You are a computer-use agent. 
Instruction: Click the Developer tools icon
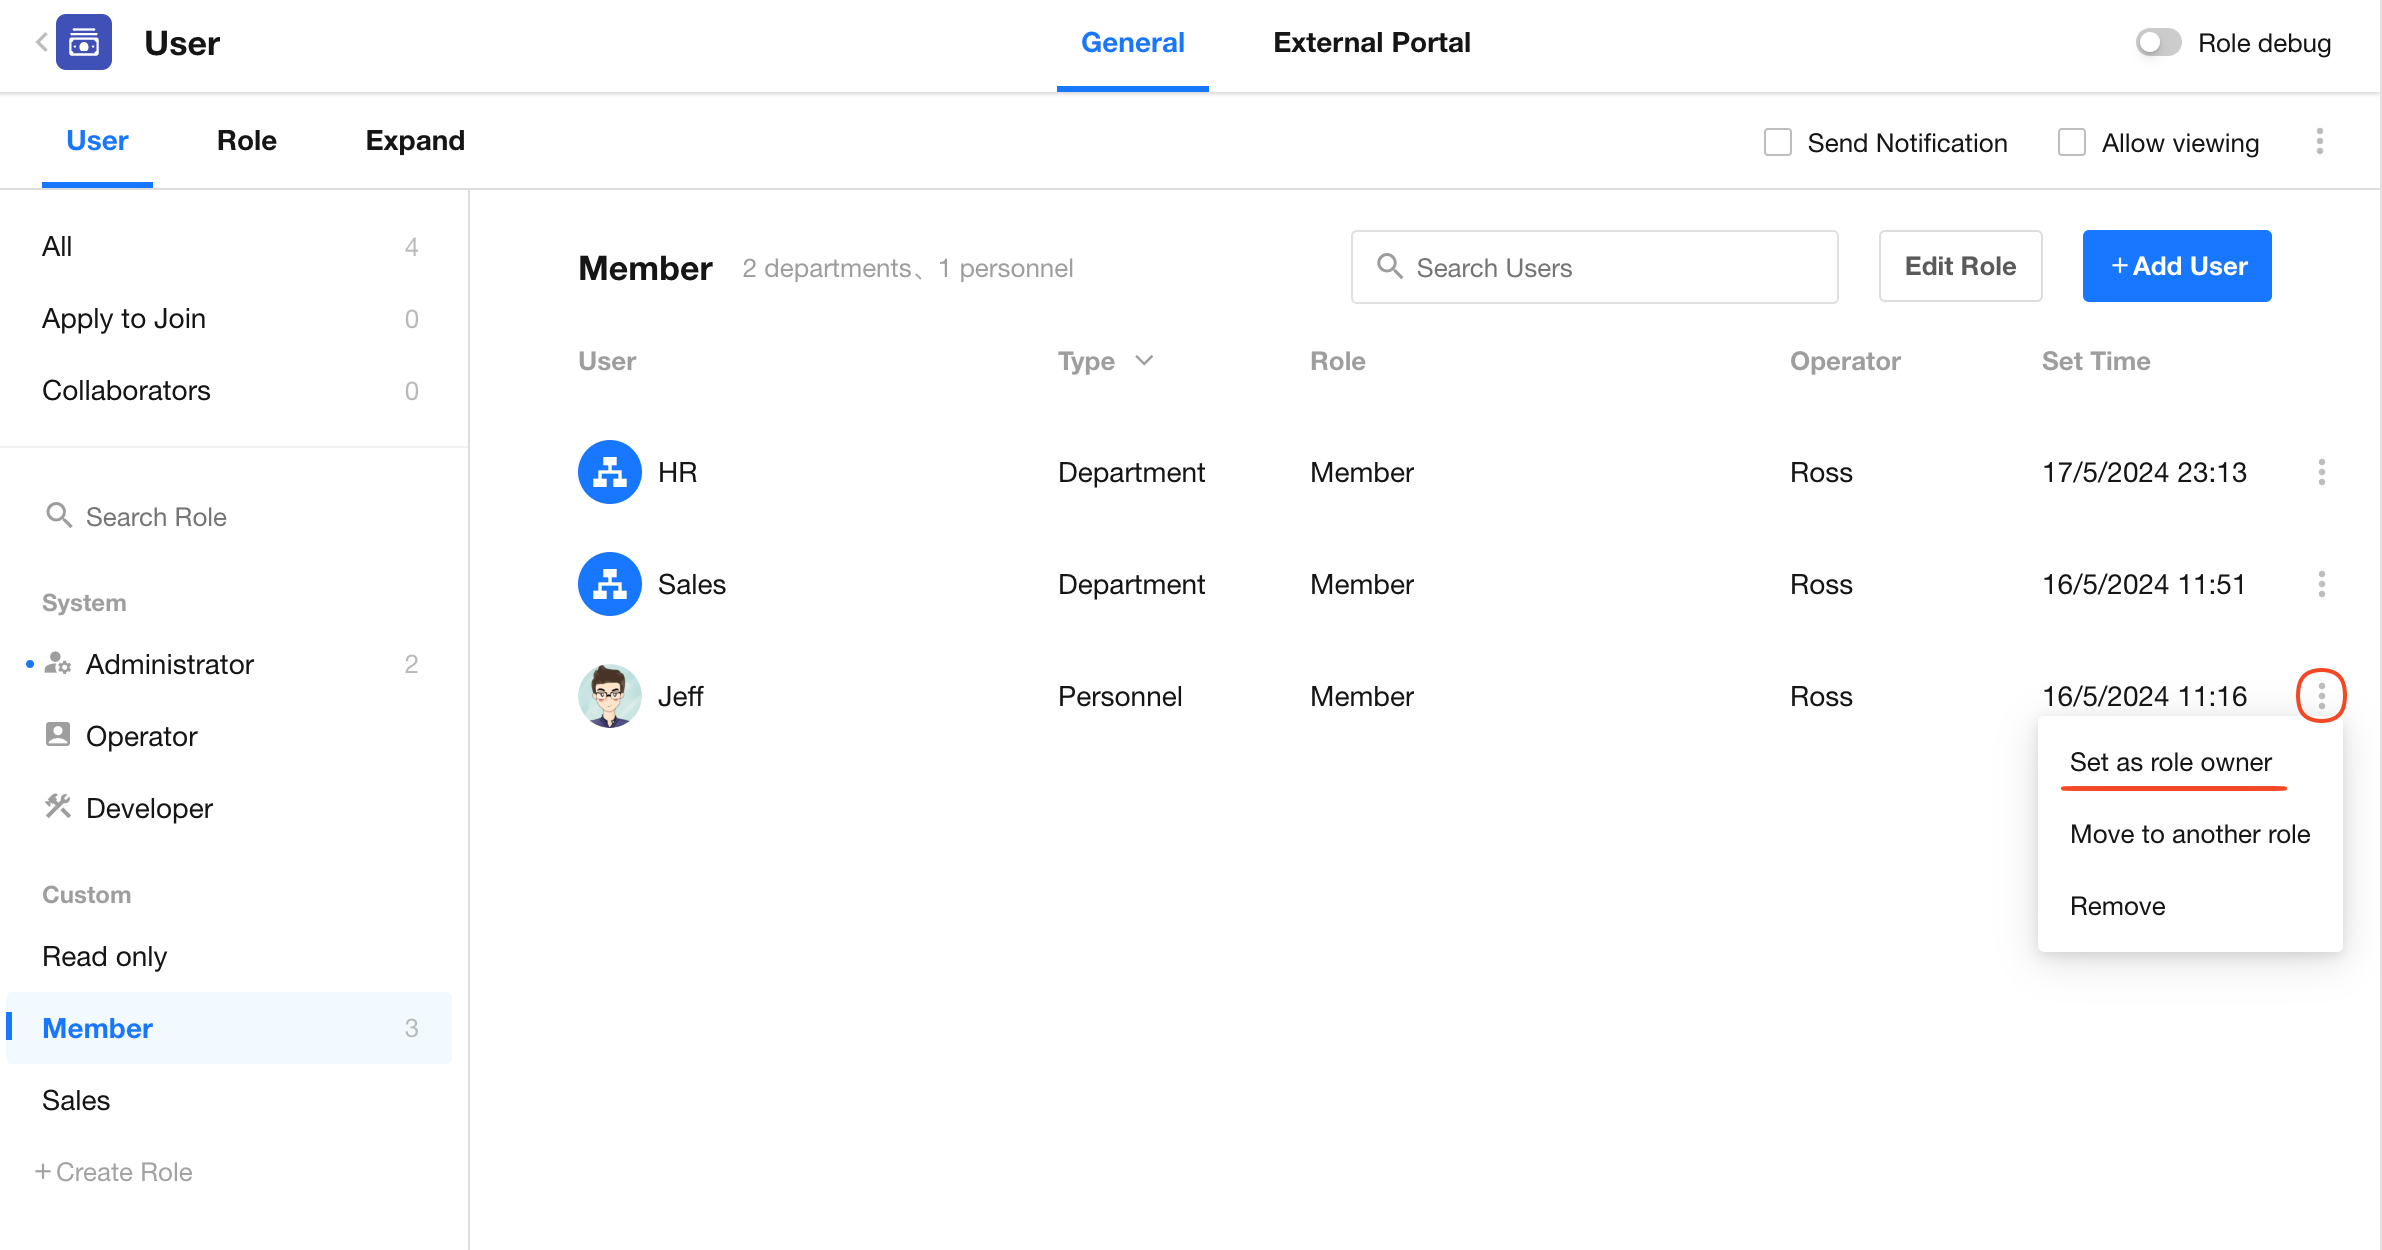pos(58,806)
